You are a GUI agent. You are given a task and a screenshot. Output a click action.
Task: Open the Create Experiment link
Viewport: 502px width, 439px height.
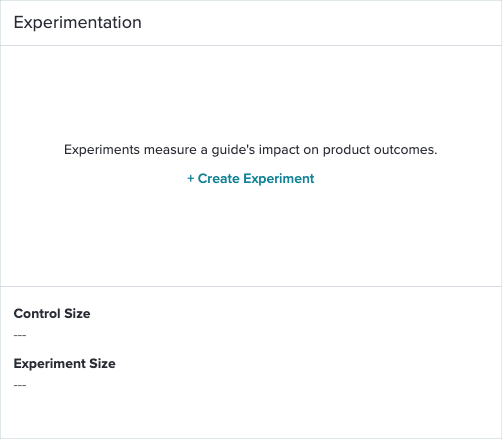coord(251,179)
